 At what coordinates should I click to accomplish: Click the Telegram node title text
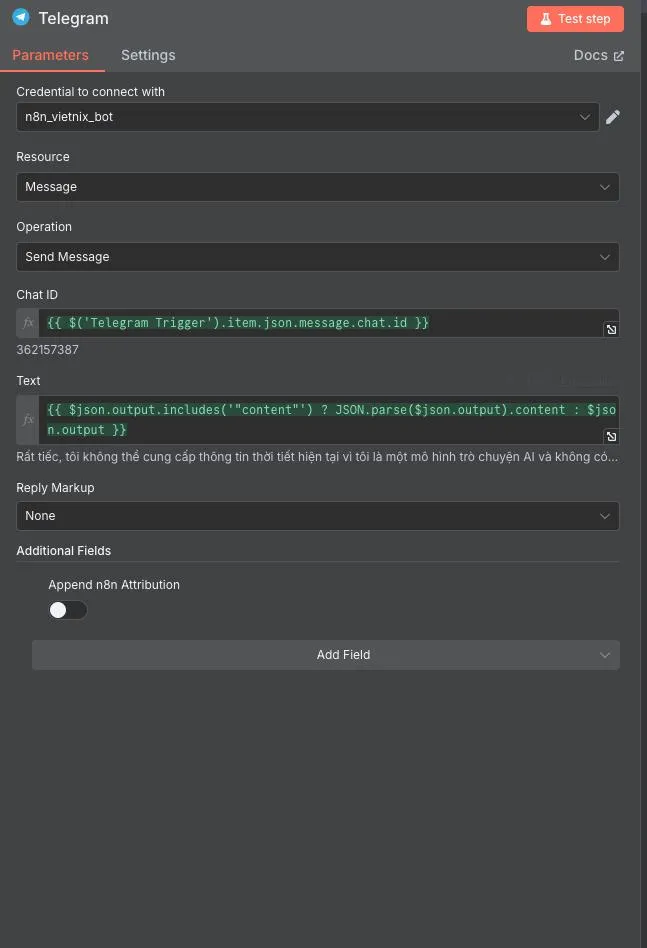click(x=73, y=18)
